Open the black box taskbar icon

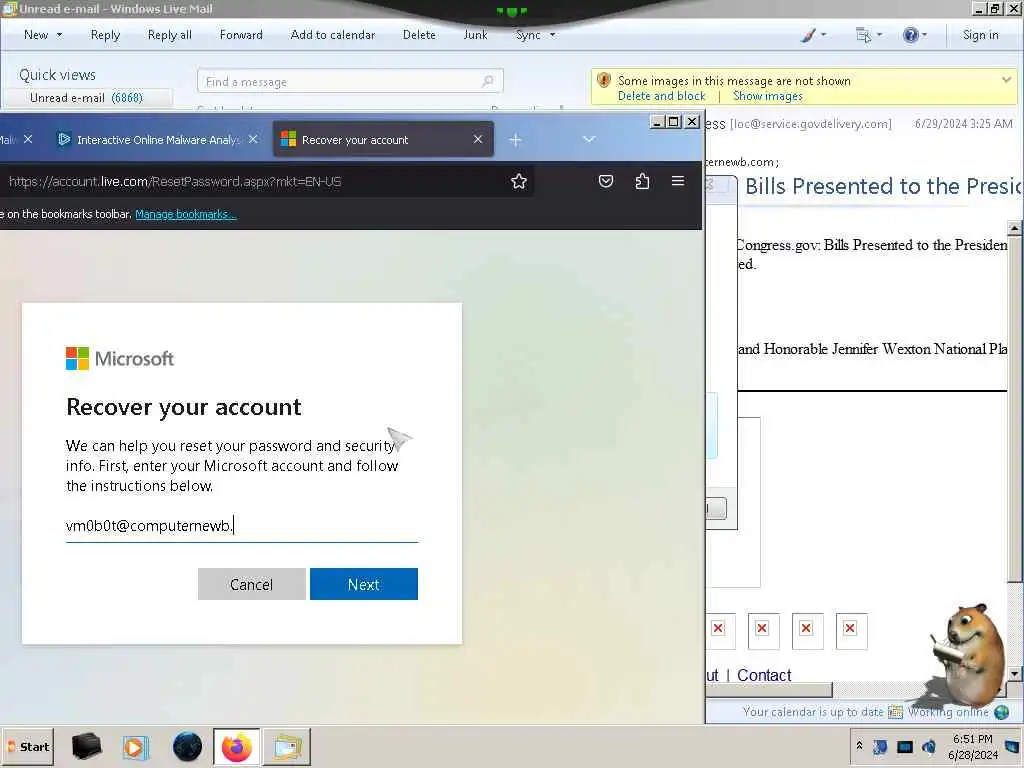(86, 747)
